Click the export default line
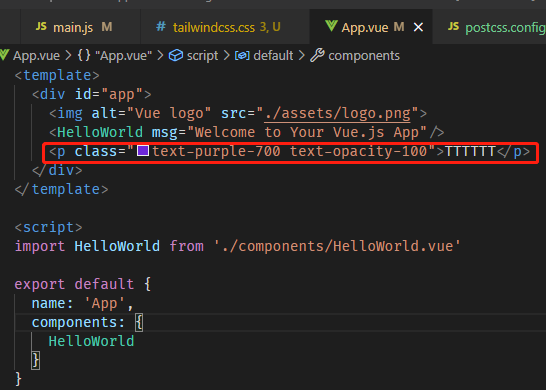546x390 pixels. (x=83, y=284)
